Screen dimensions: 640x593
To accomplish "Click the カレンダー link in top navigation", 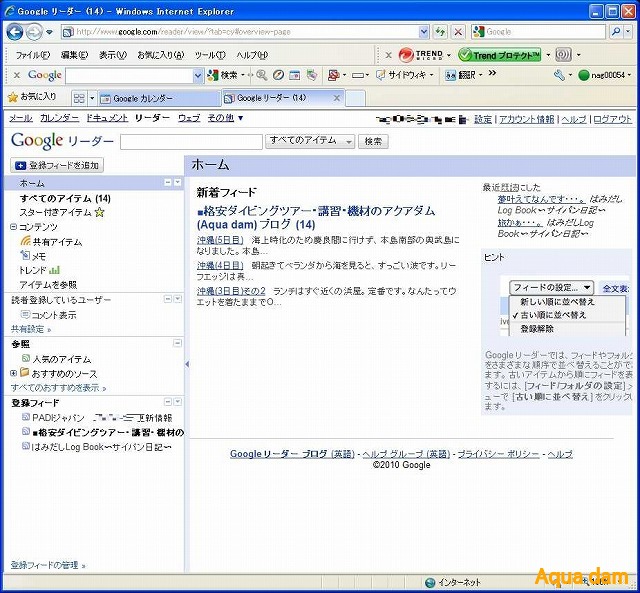I will click(59, 118).
